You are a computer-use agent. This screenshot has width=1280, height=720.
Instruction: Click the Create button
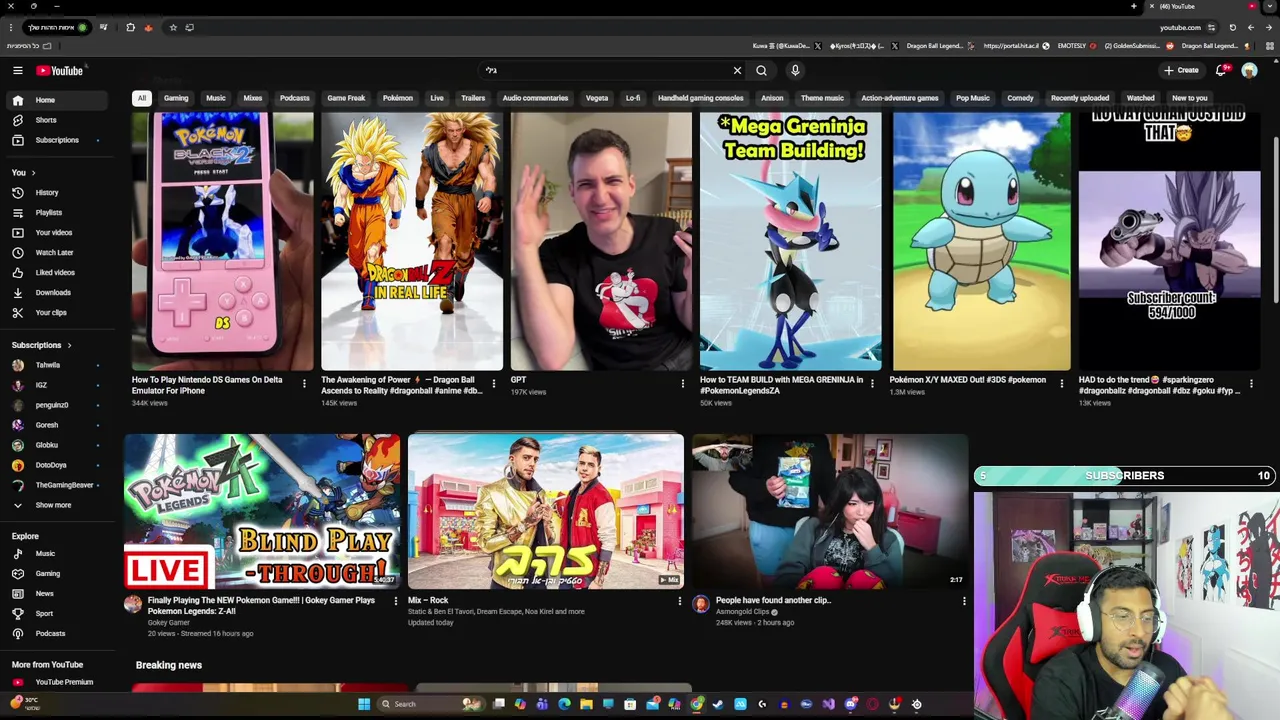point(1181,70)
